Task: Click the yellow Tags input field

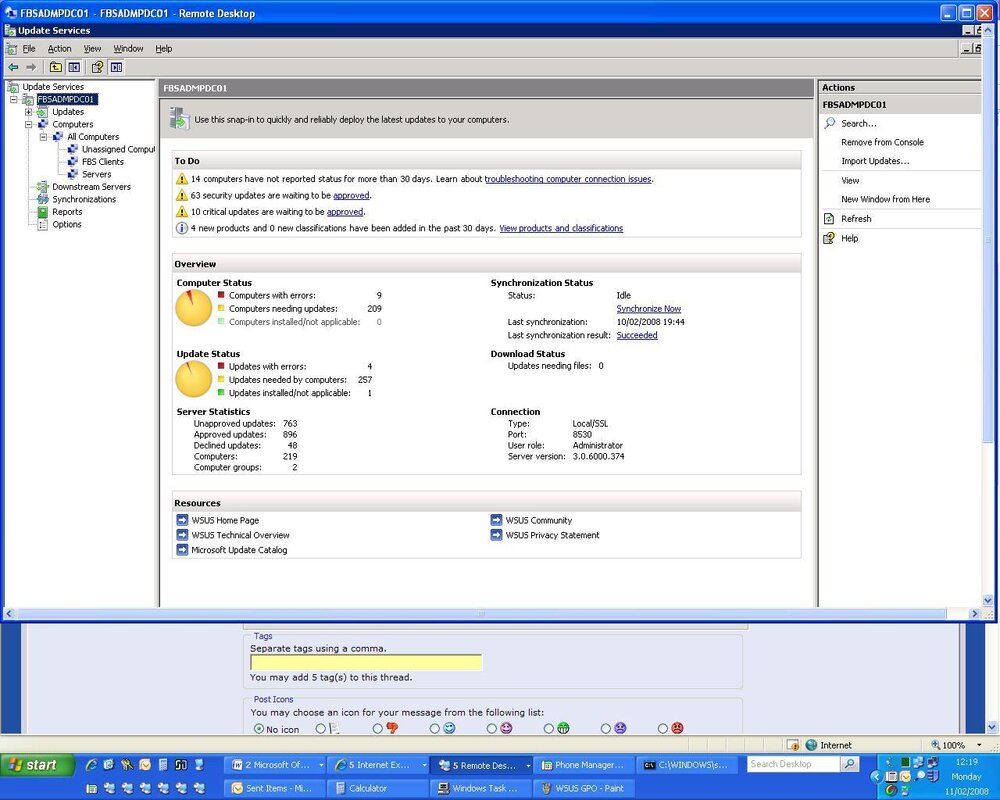Action: [366, 663]
